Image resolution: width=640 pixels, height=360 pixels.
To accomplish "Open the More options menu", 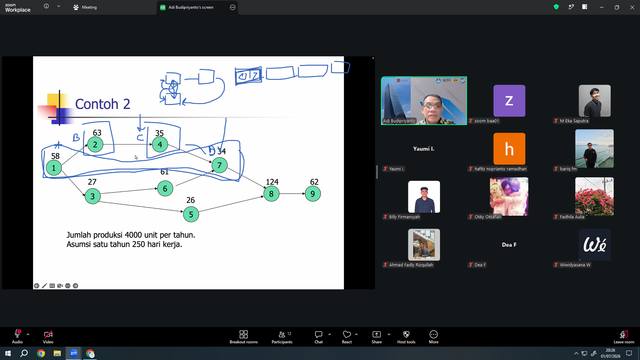I will [433, 337].
